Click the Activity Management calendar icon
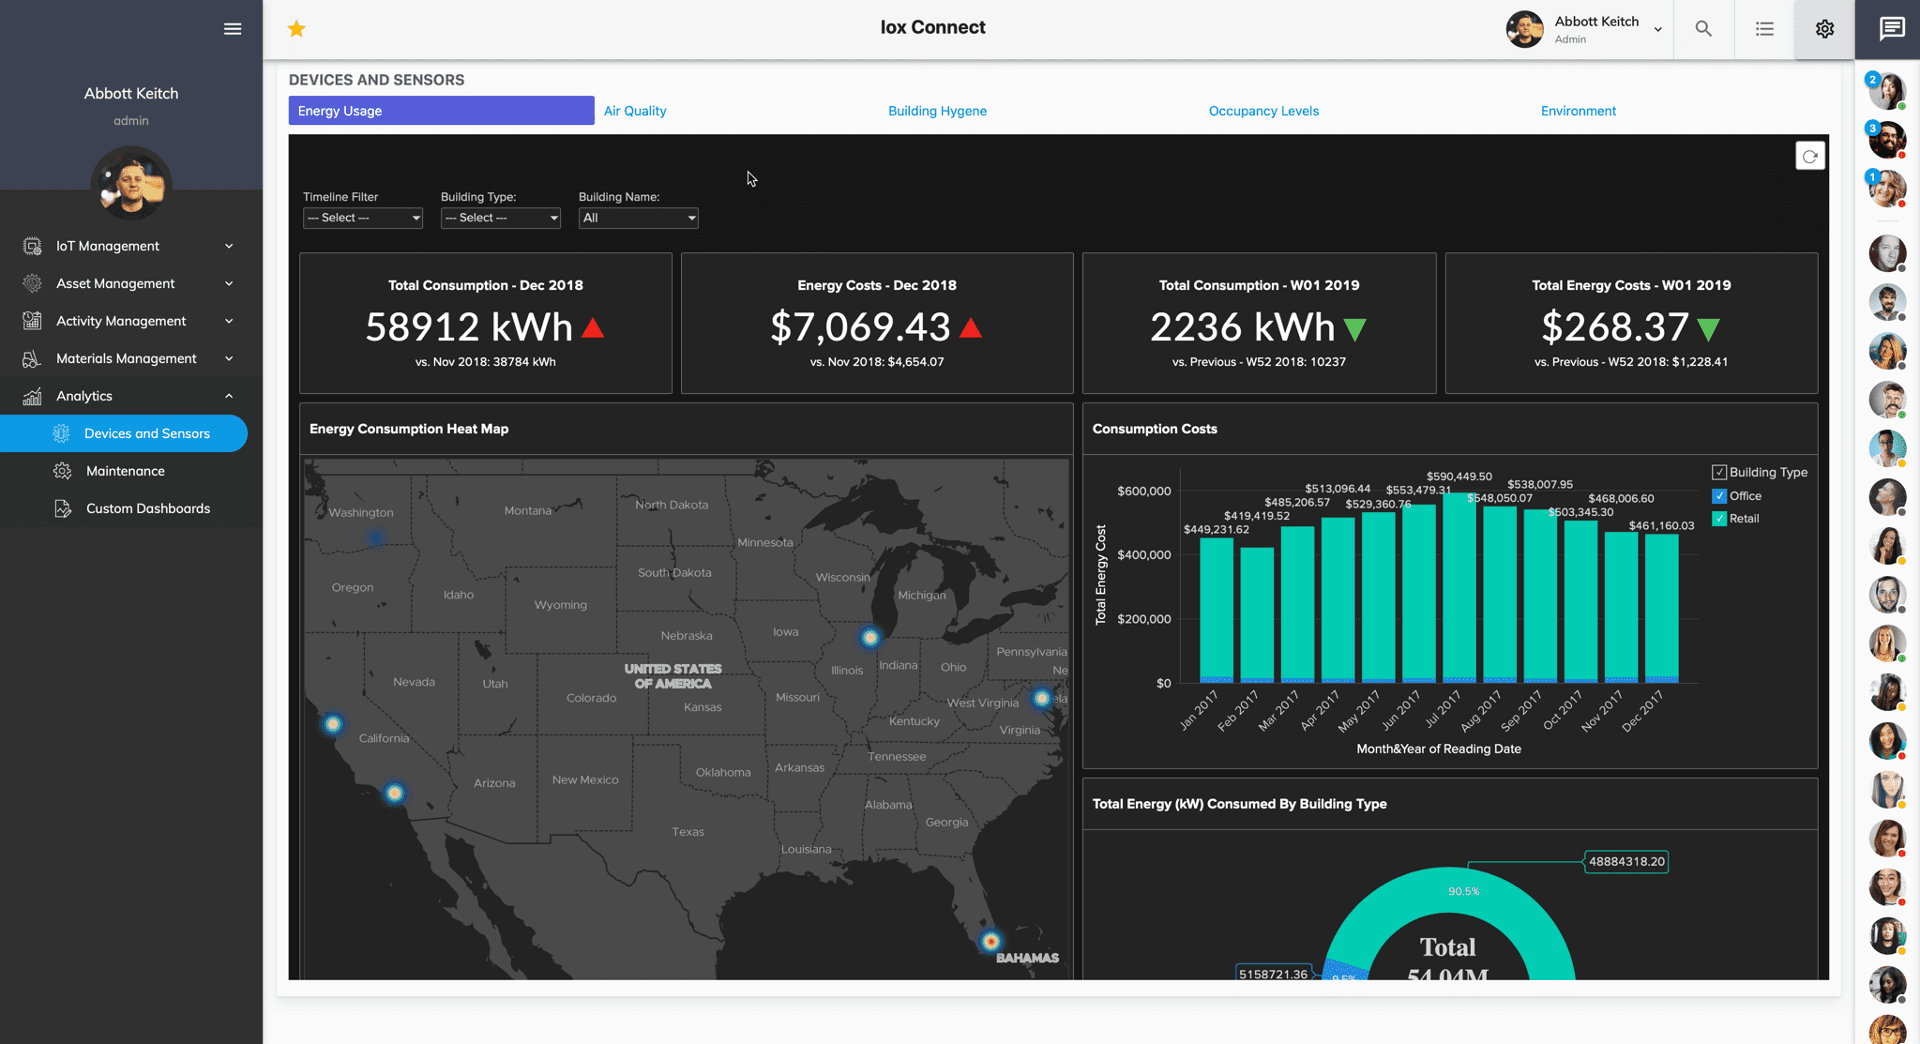Viewport: 1920px width, 1044px height. tap(31, 320)
